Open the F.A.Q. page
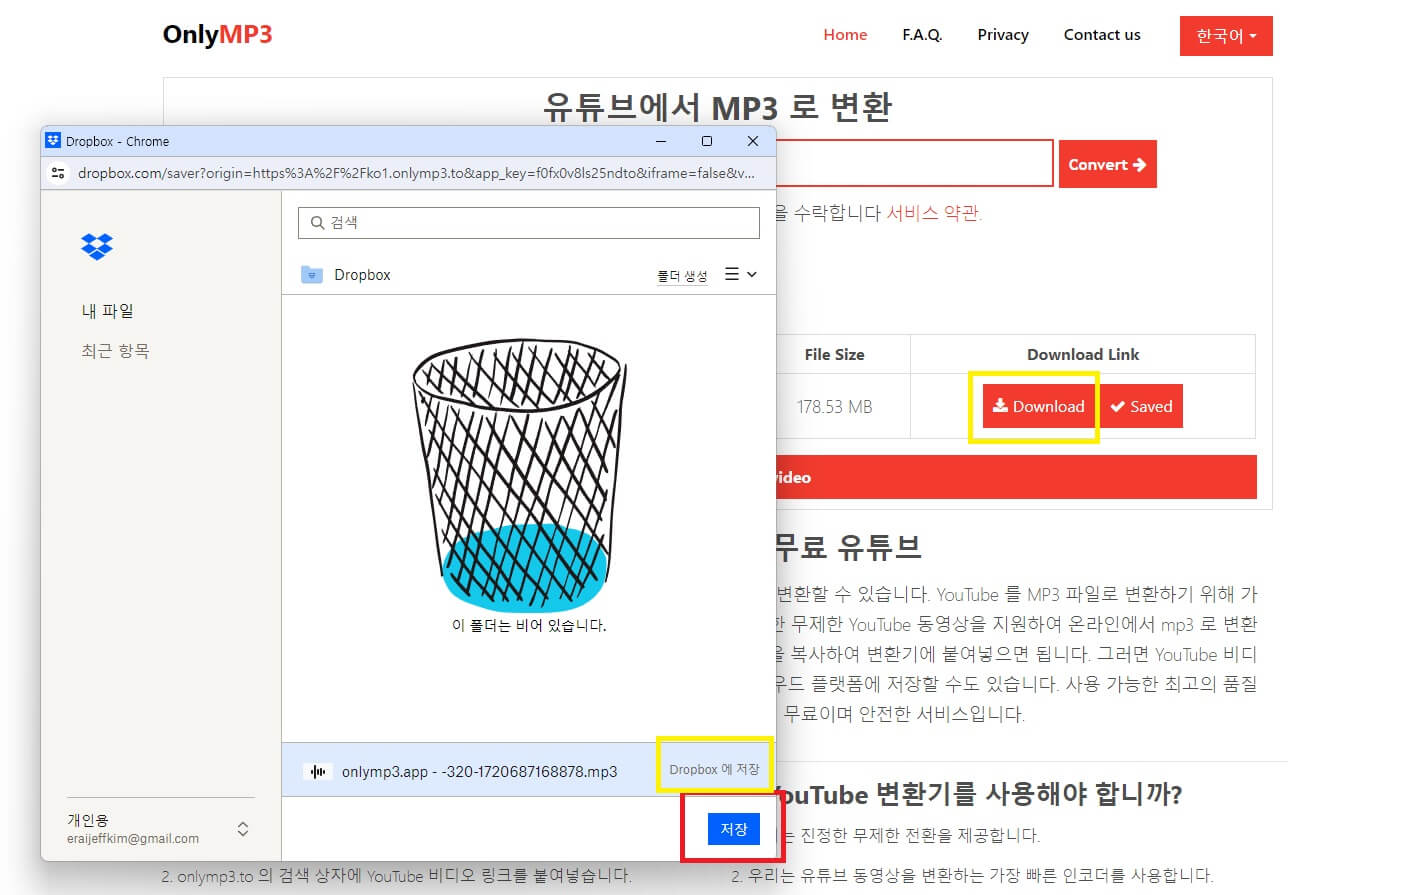This screenshot has width=1422, height=895. coord(922,35)
